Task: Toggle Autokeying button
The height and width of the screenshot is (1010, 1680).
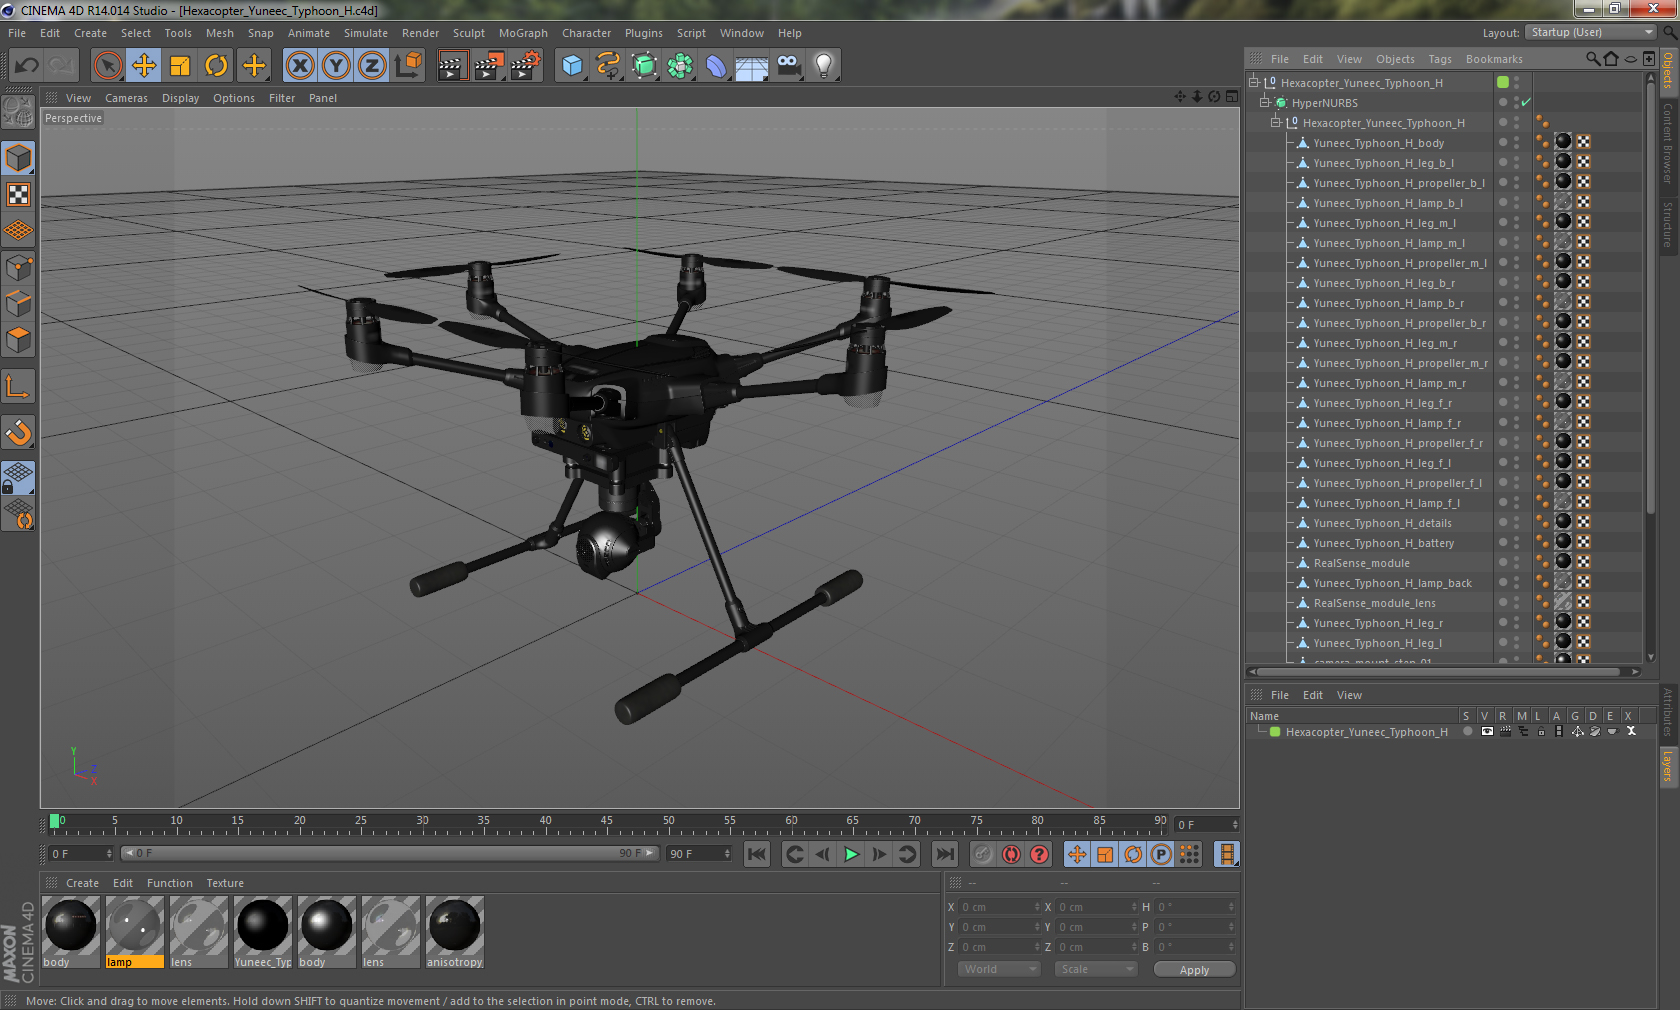Action: point(1012,854)
